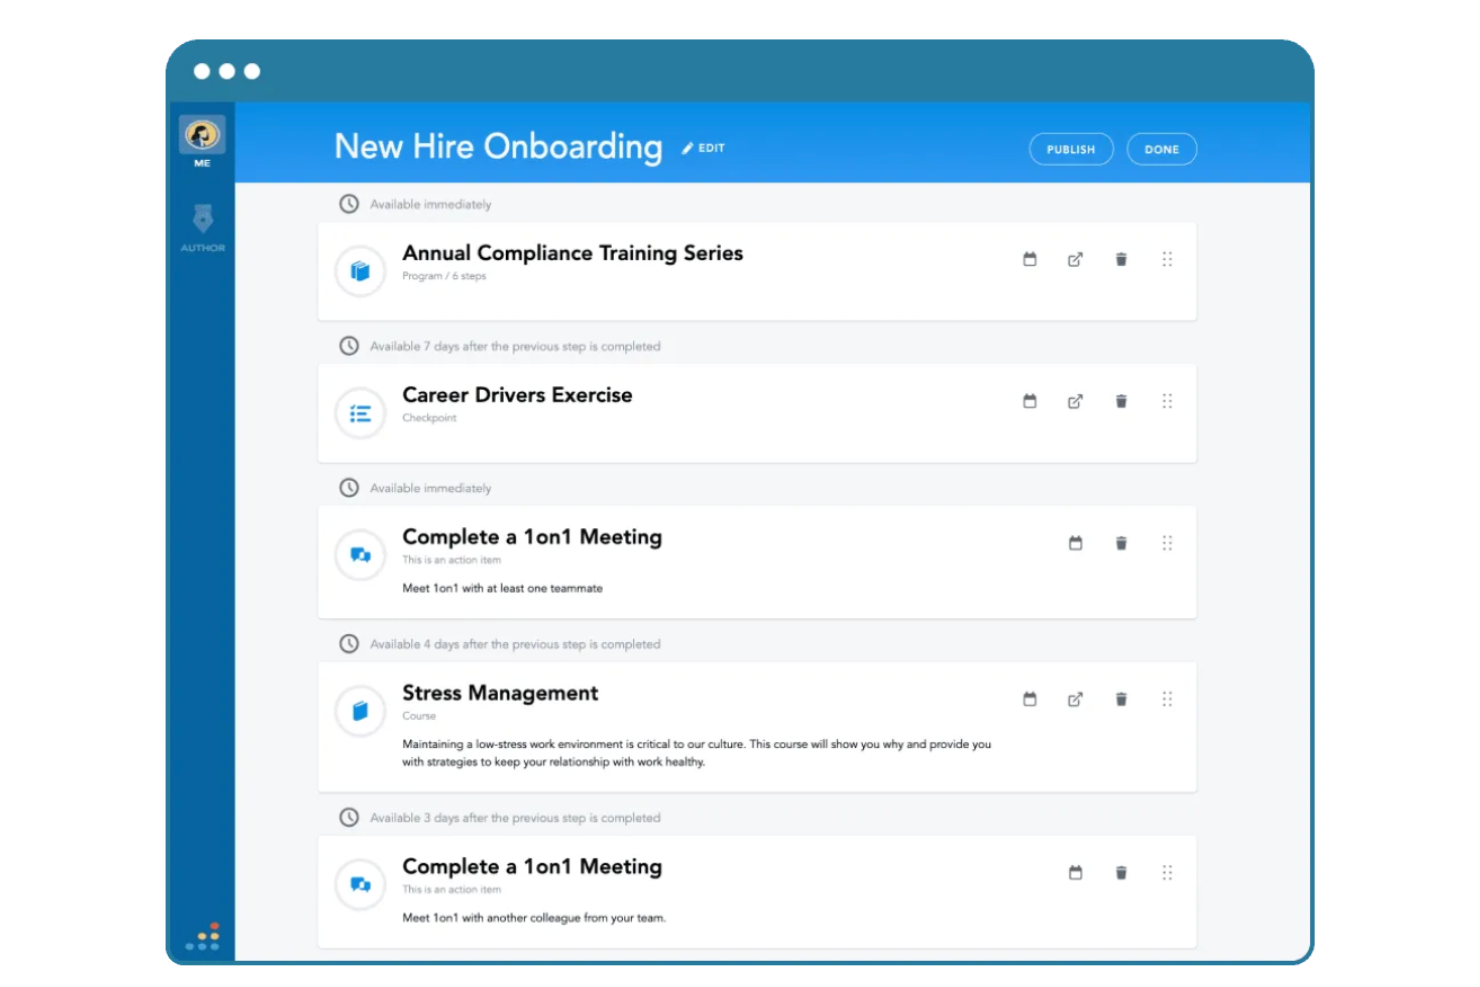Click clock icon beside 'Available 3 days after'
This screenshot has width=1480, height=987.
pos(348,818)
